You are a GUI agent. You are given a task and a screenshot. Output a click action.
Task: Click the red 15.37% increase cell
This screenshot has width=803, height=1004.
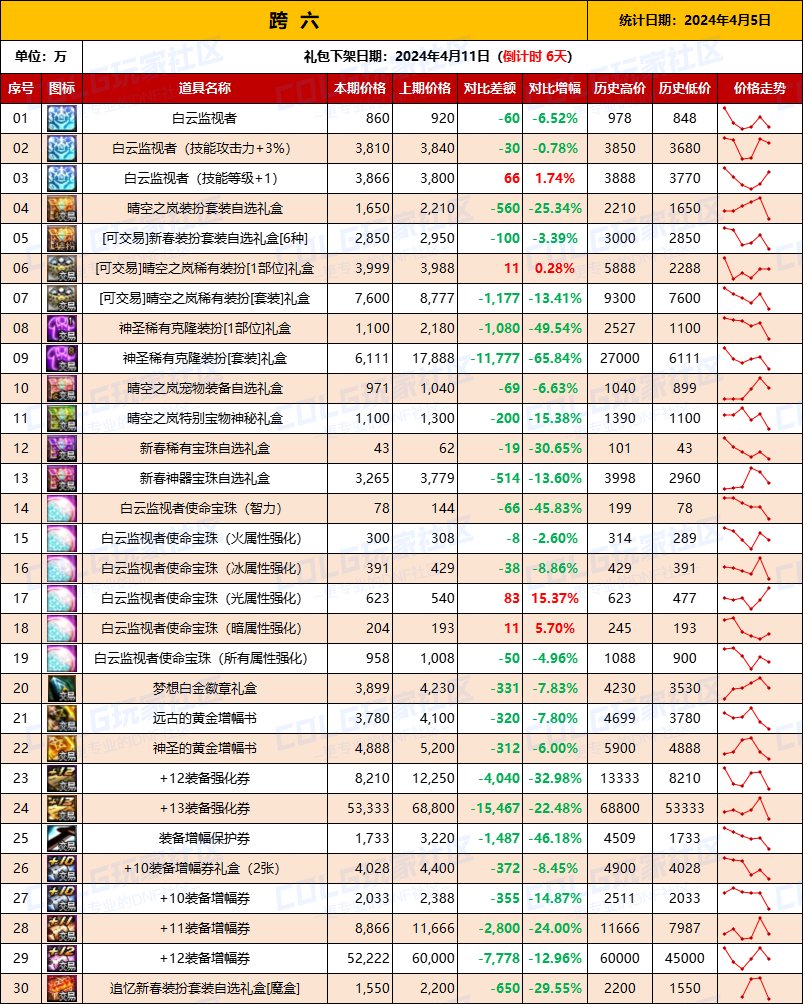point(555,598)
